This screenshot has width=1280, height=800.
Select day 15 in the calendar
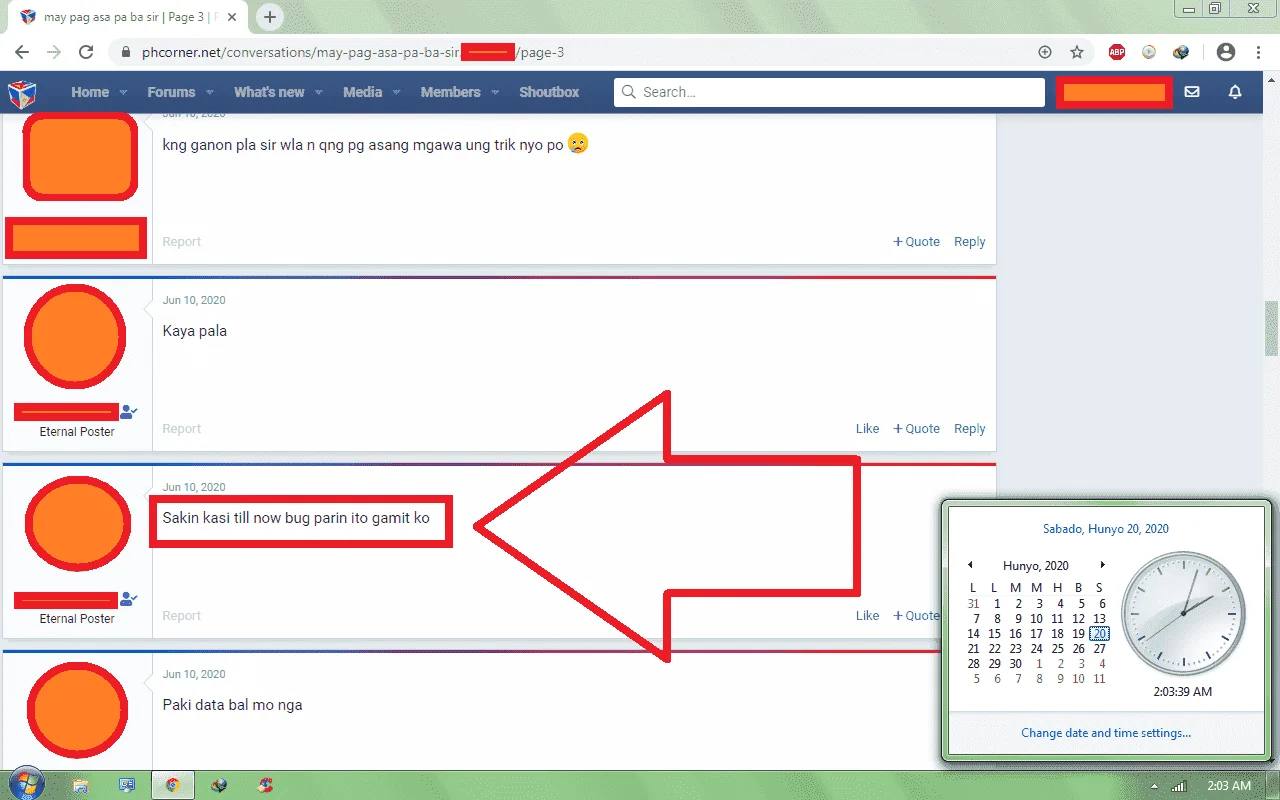point(995,633)
